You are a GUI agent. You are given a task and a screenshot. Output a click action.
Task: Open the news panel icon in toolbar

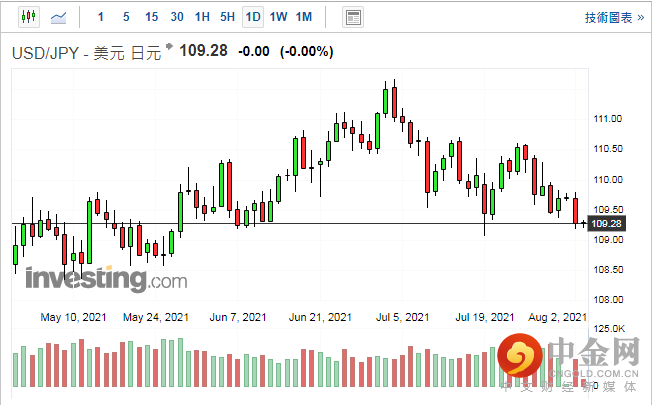353,17
